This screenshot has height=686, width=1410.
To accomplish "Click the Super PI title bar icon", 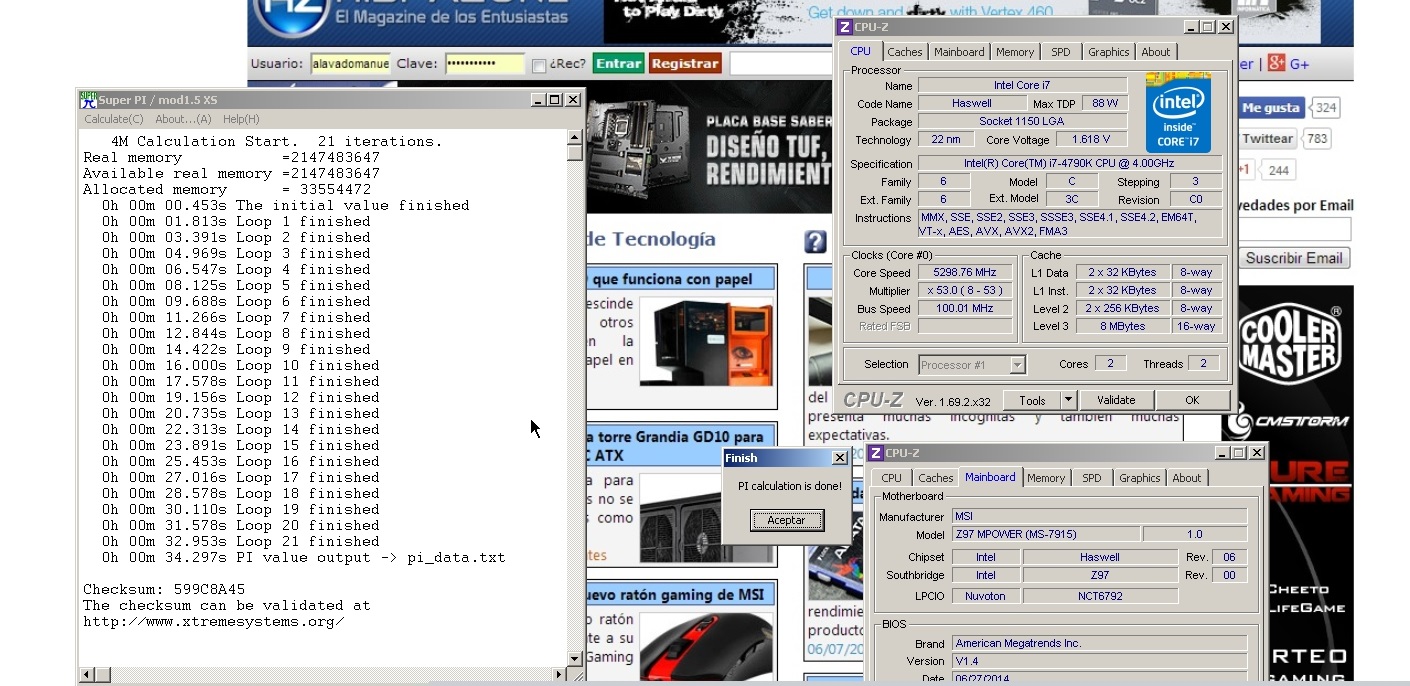I will [88, 99].
